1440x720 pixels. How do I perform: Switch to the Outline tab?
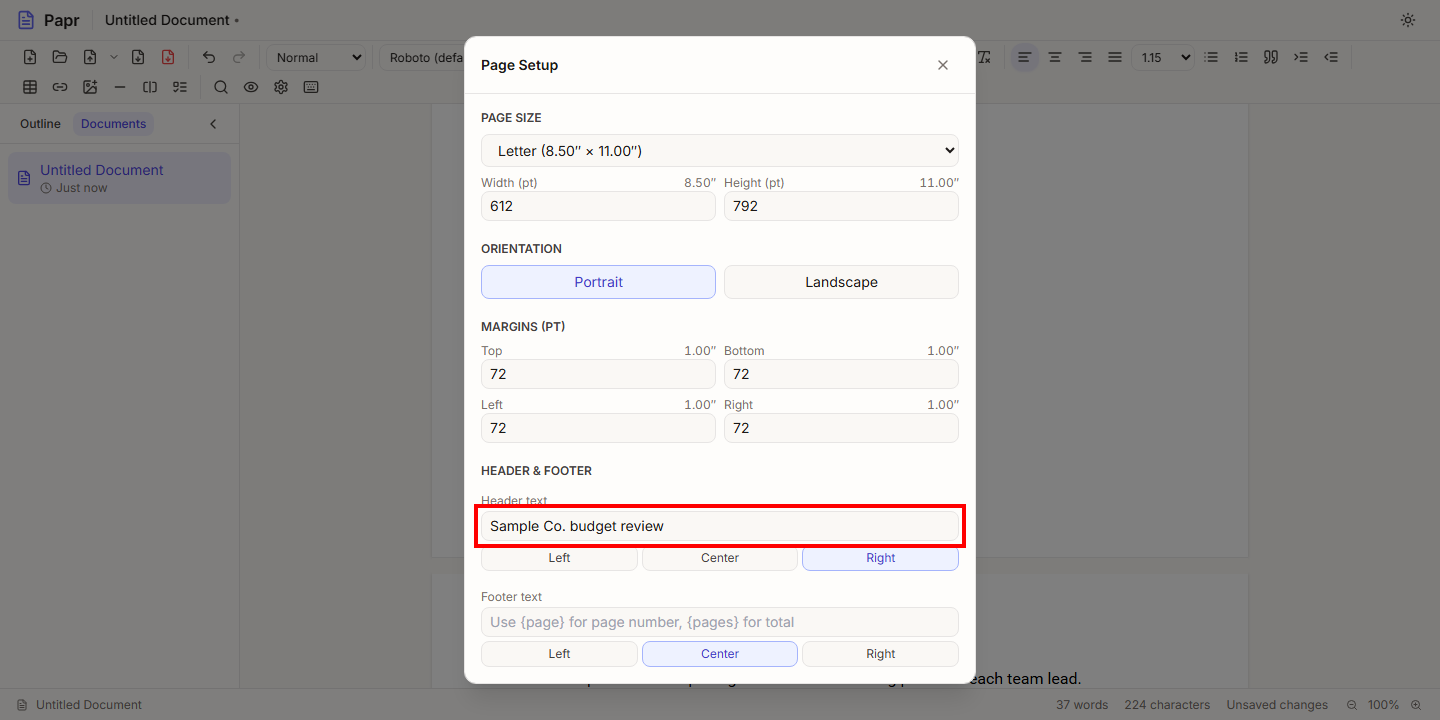(x=40, y=124)
